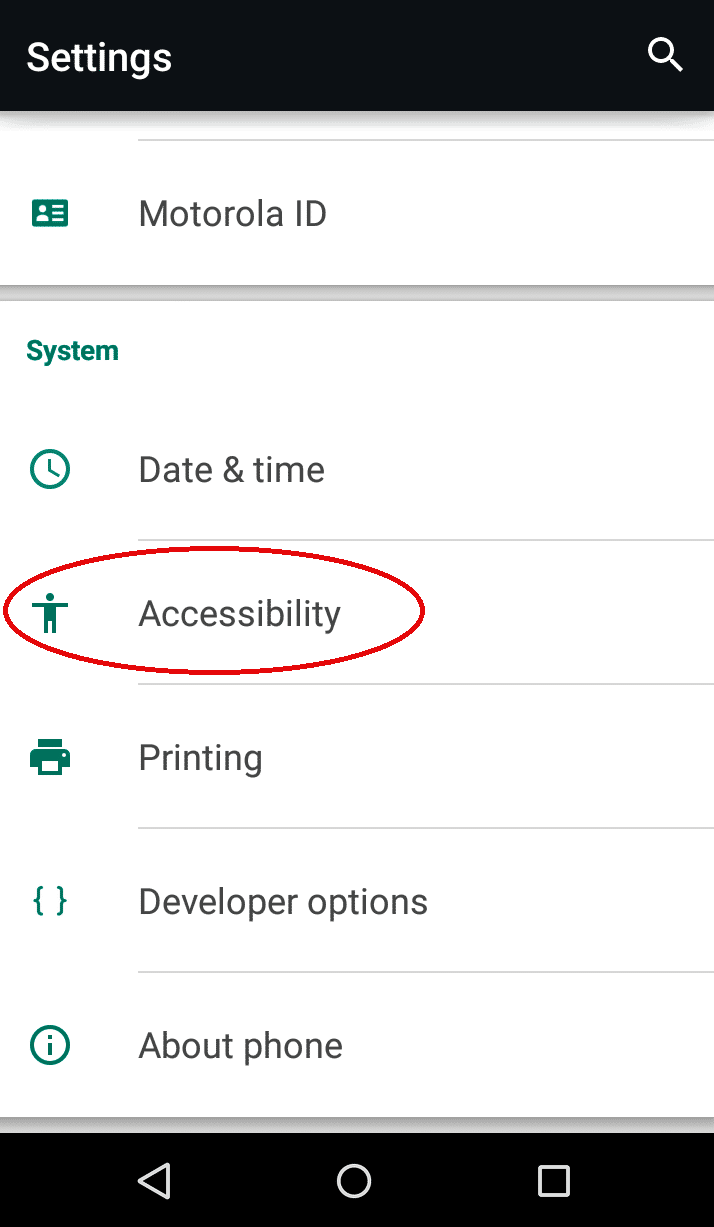The height and width of the screenshot is (1227, 714).
Task: Tap the Date & time clock icon
Action: tap(50, 469)
